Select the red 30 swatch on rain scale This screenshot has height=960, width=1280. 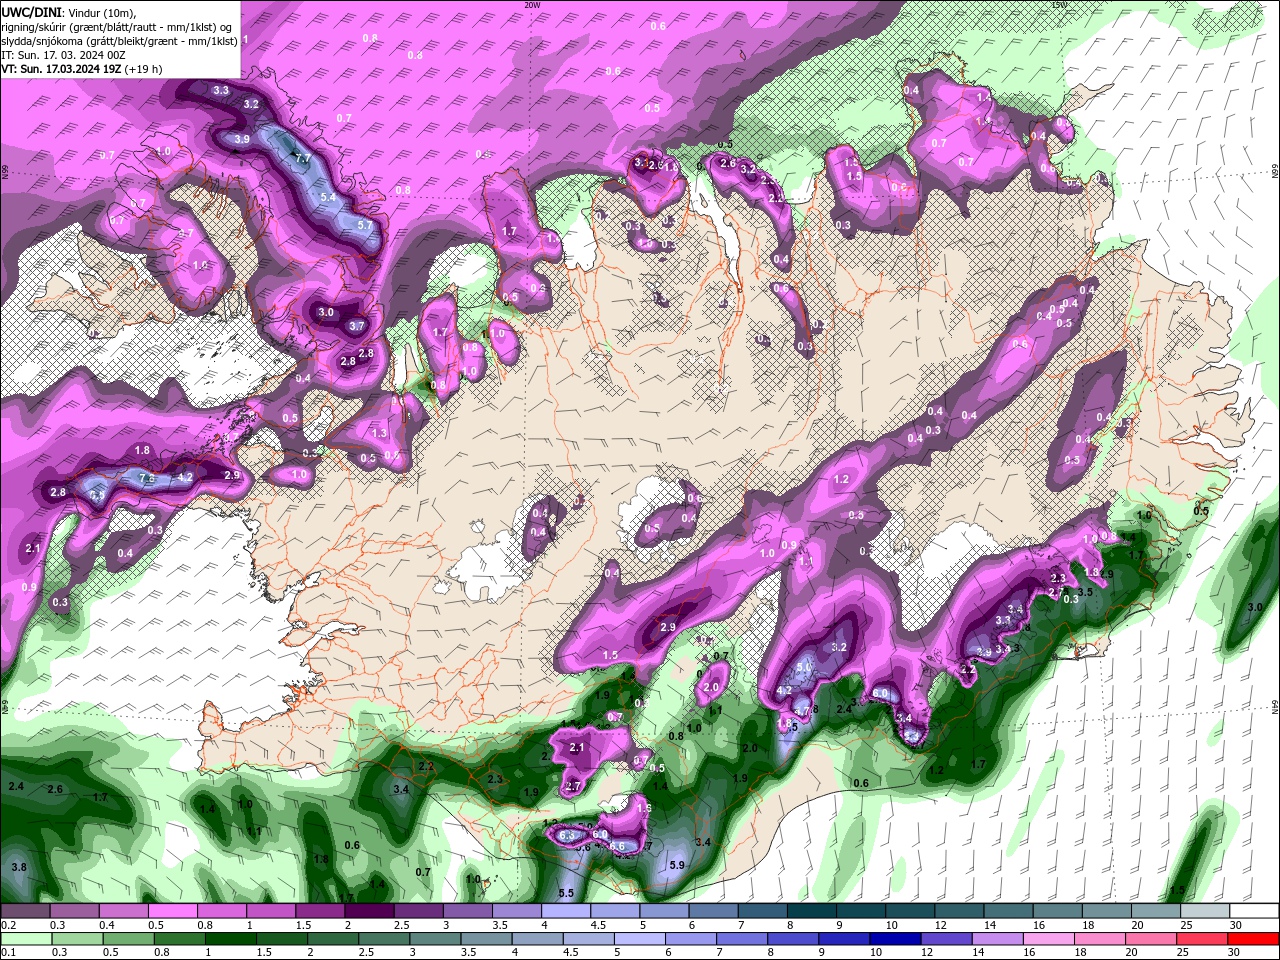pyautogui.click(x=1254, y=939)
